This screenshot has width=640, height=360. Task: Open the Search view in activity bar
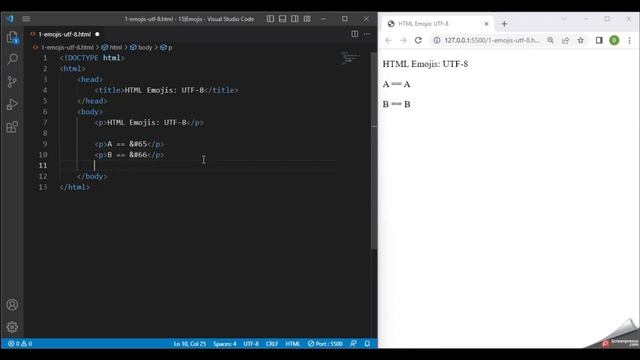(12, 59)
